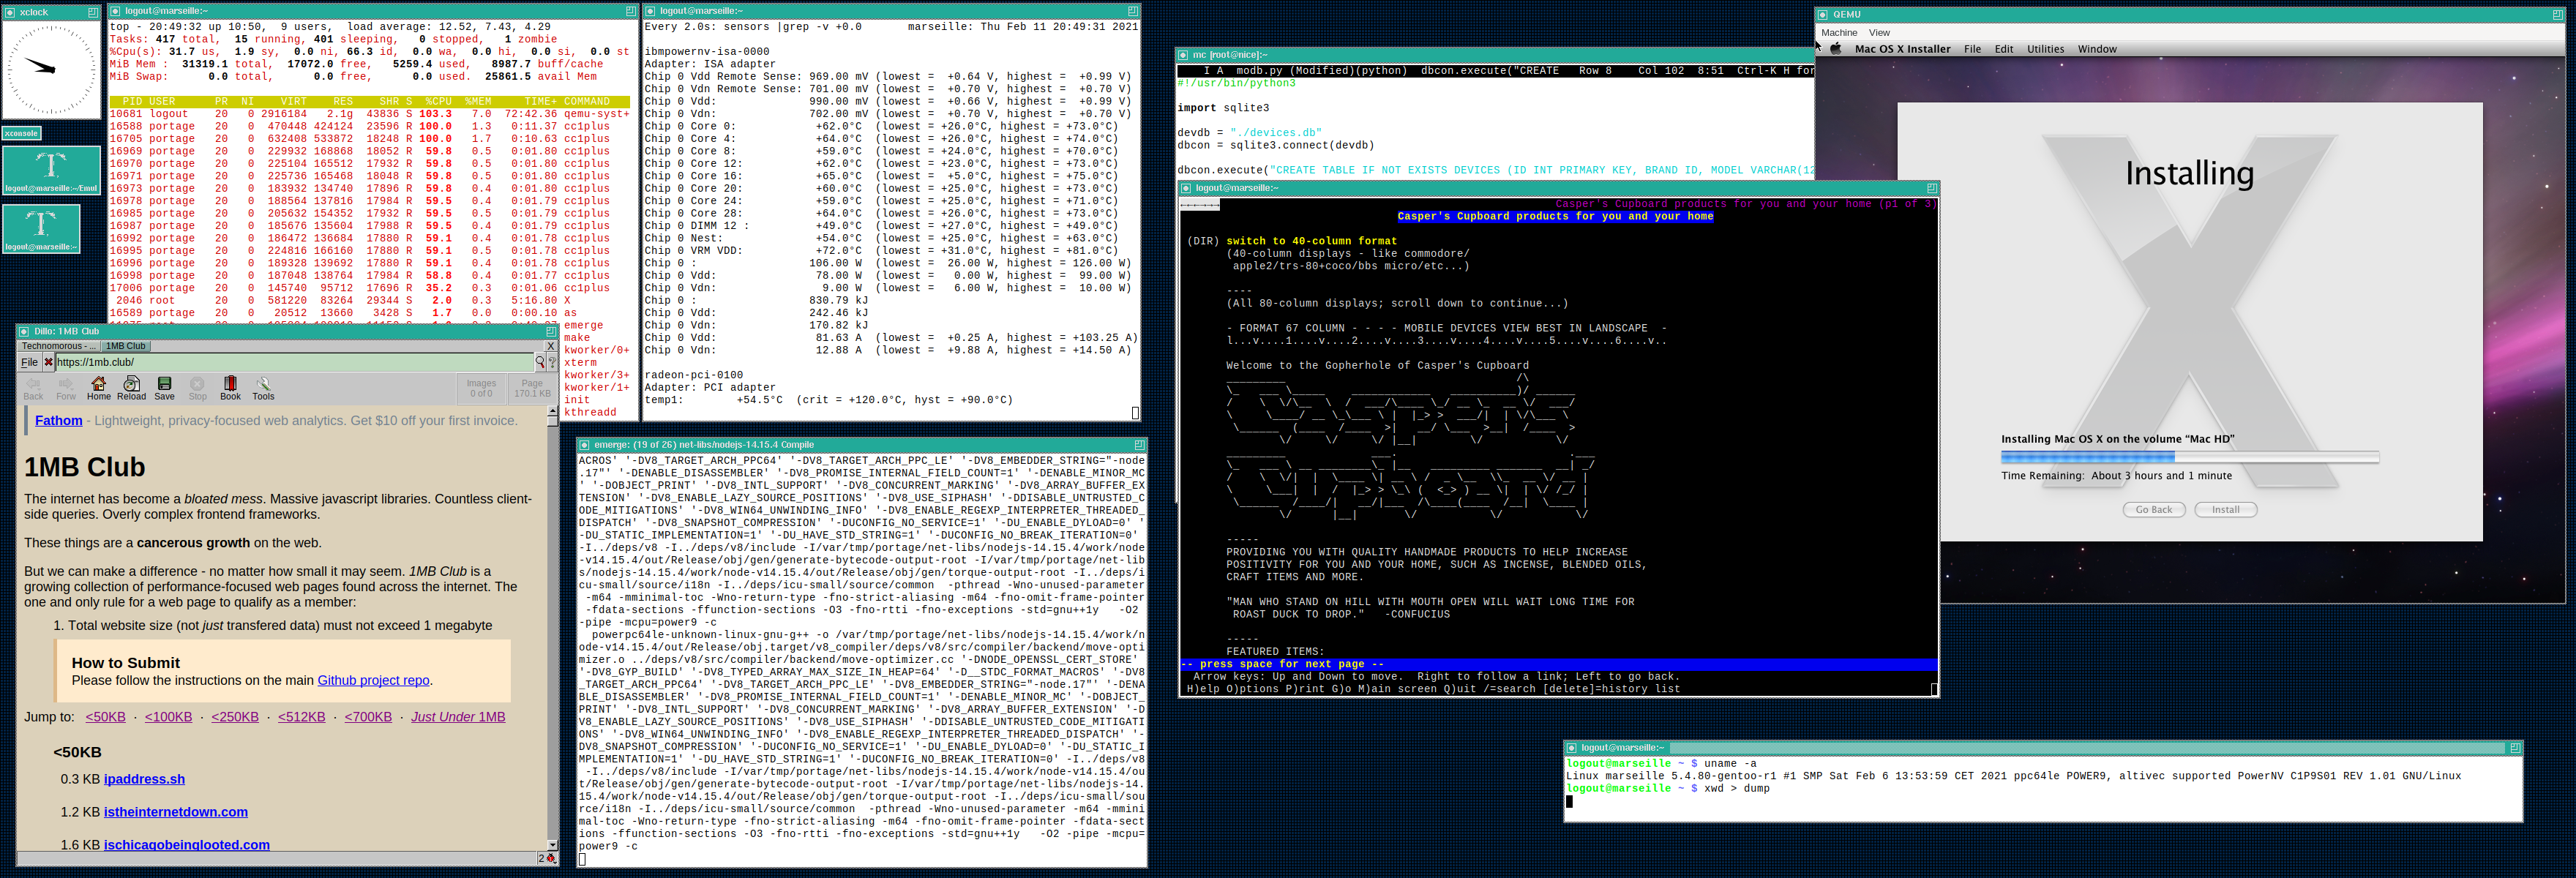This screenshot has width=2576, height=878.
Task: Click the Home icon in Dillo toolbar
Action: point(98,384)
